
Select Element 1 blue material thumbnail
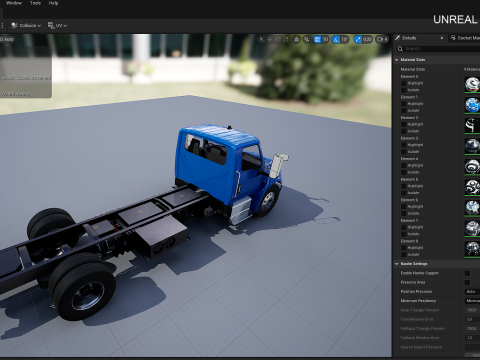click(472, 105)
